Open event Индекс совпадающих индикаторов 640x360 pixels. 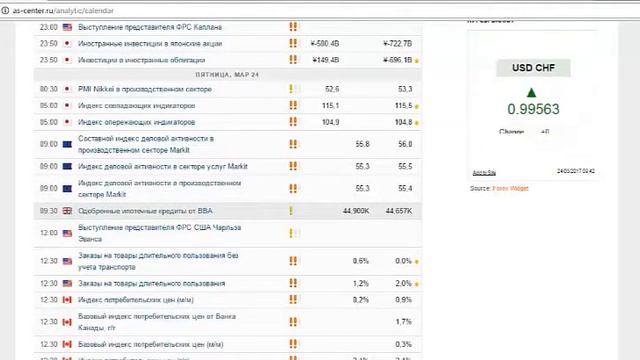click(136, 106)
